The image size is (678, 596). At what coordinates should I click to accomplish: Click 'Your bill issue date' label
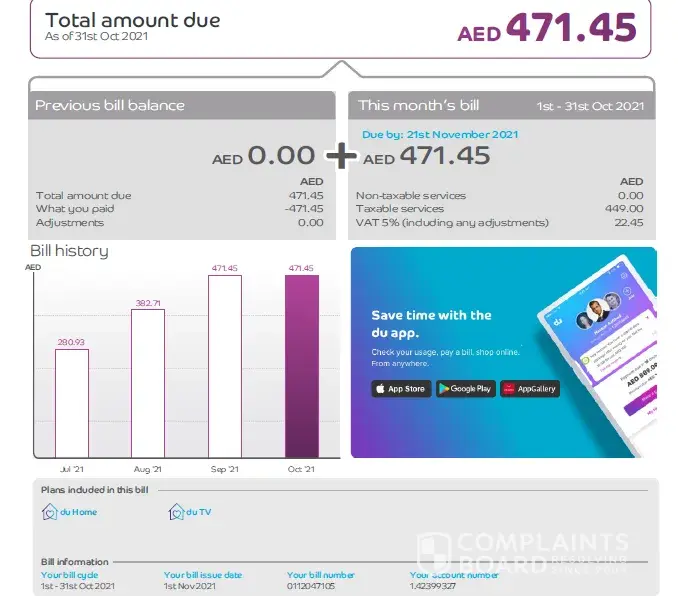(203, 575)
